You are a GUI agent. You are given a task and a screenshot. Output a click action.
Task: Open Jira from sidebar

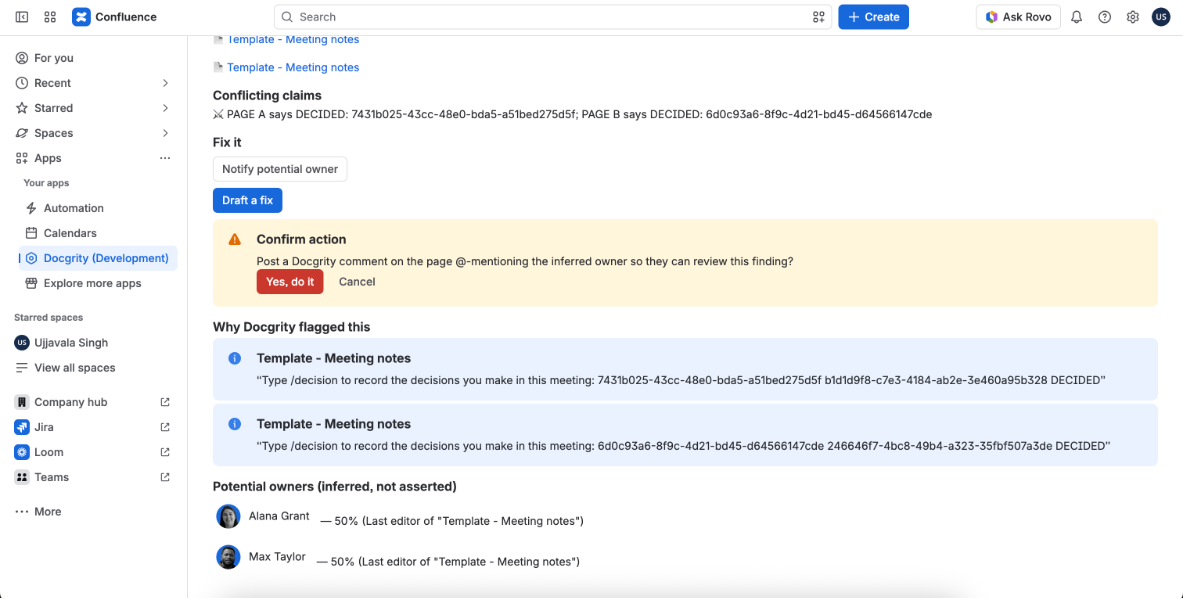44,427
